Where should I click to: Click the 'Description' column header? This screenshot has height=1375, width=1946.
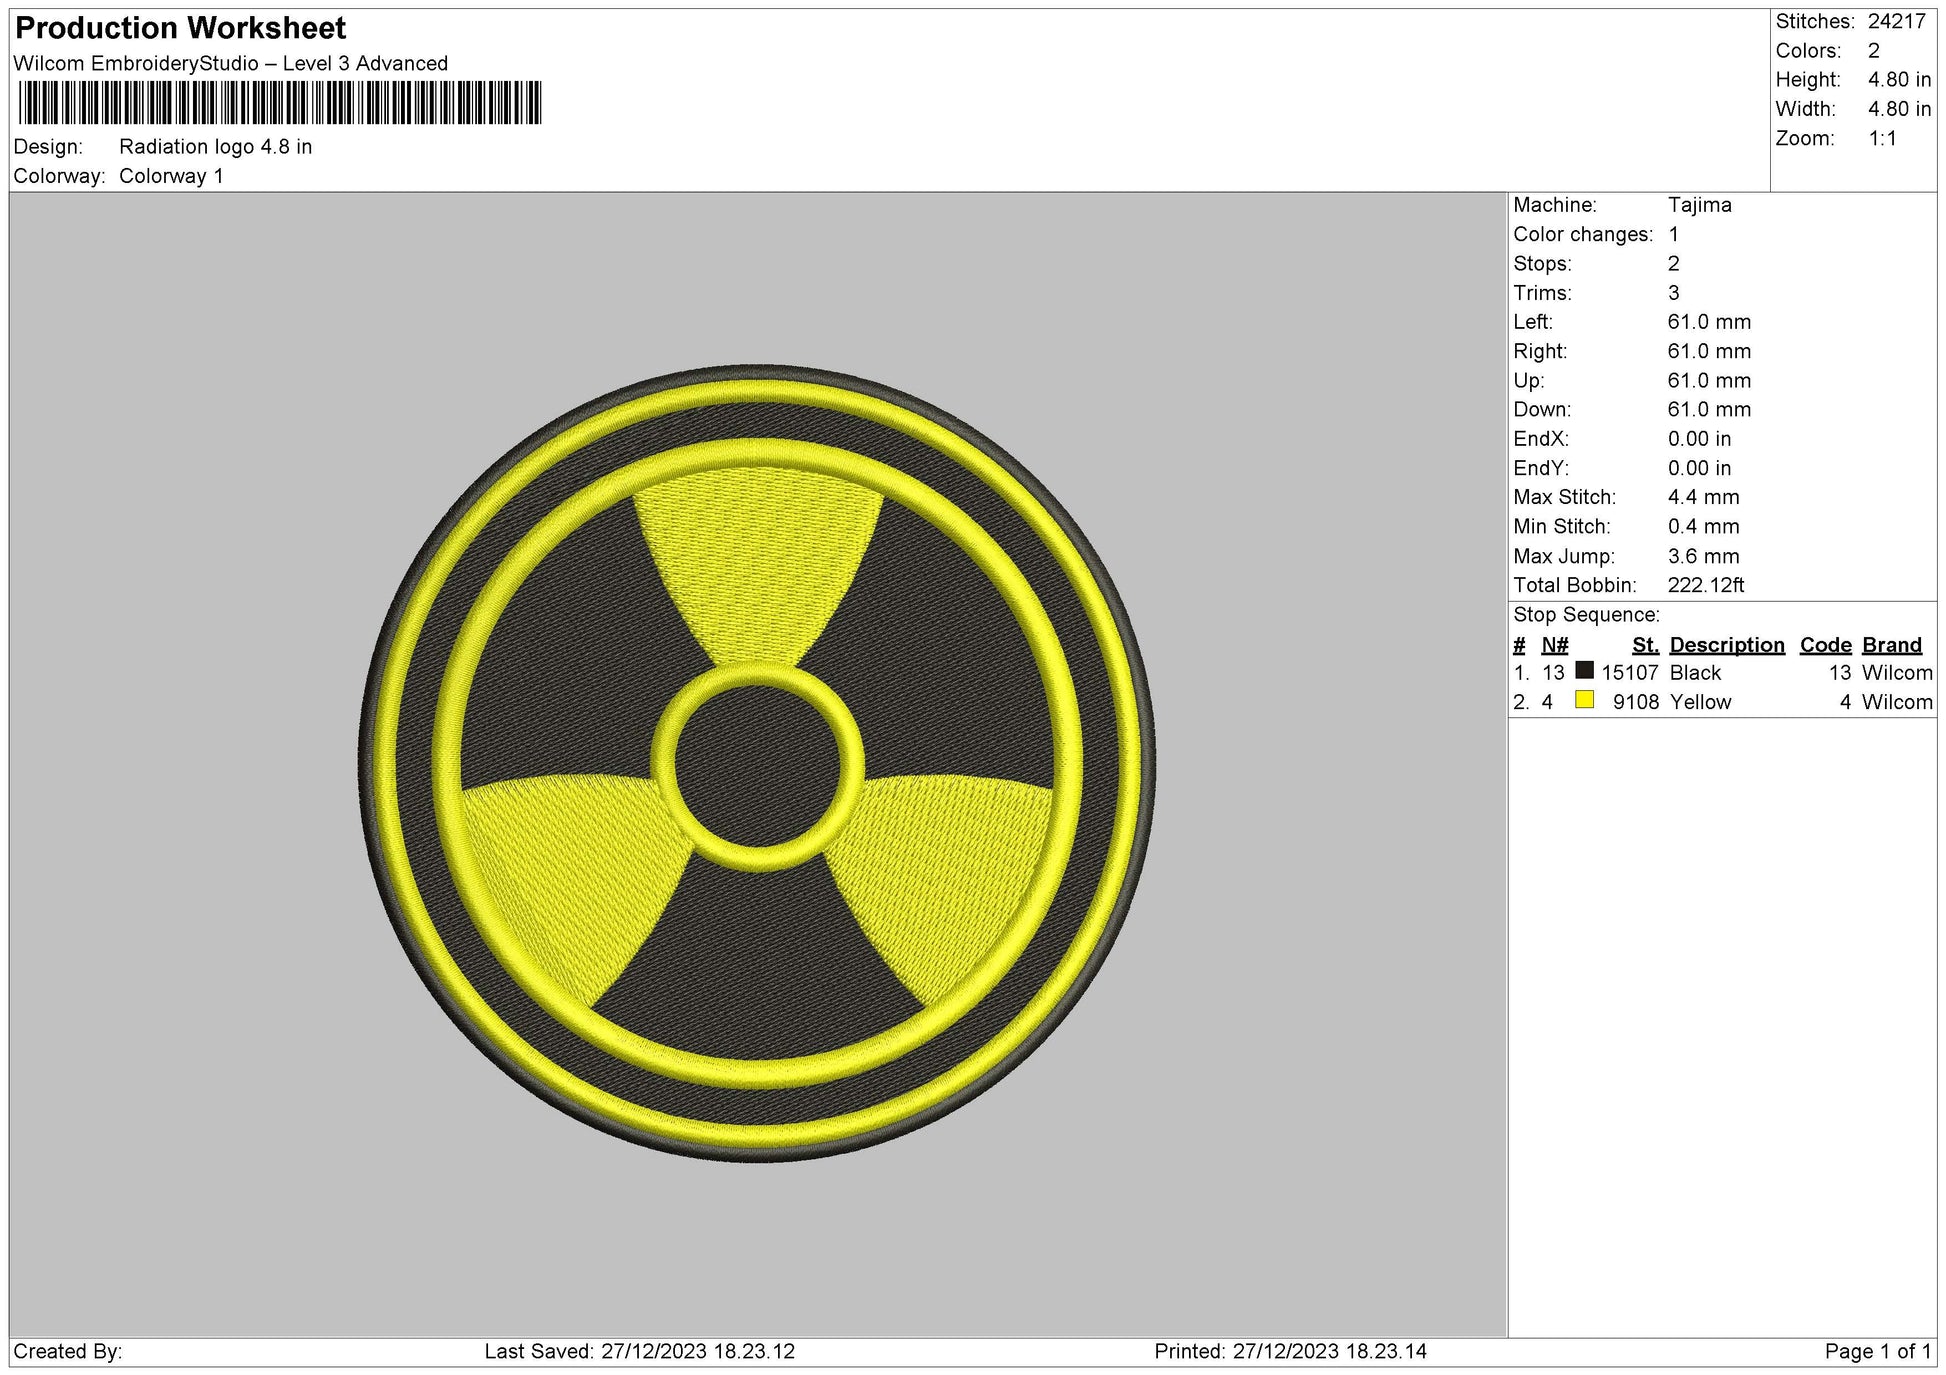coord(1727,645)
